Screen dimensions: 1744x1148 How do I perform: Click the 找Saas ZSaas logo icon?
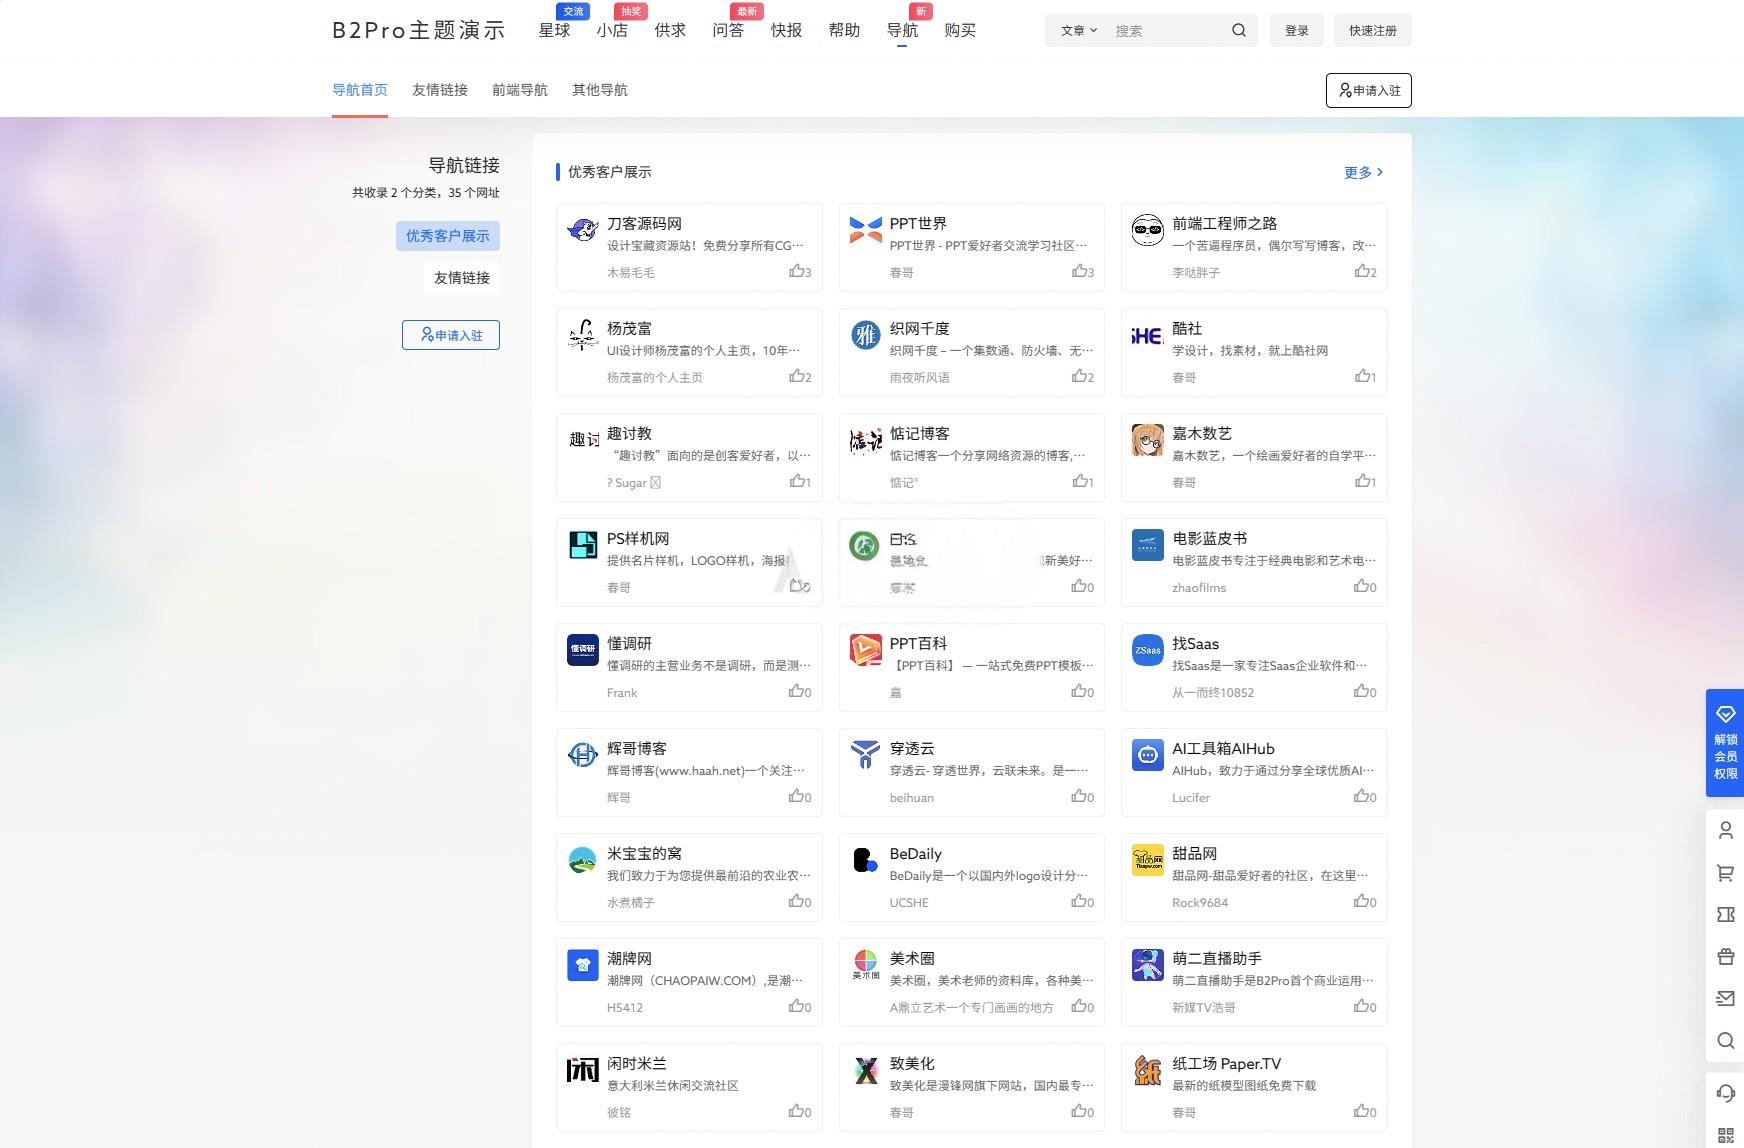pyautogui.click(x=1148, y=650)
